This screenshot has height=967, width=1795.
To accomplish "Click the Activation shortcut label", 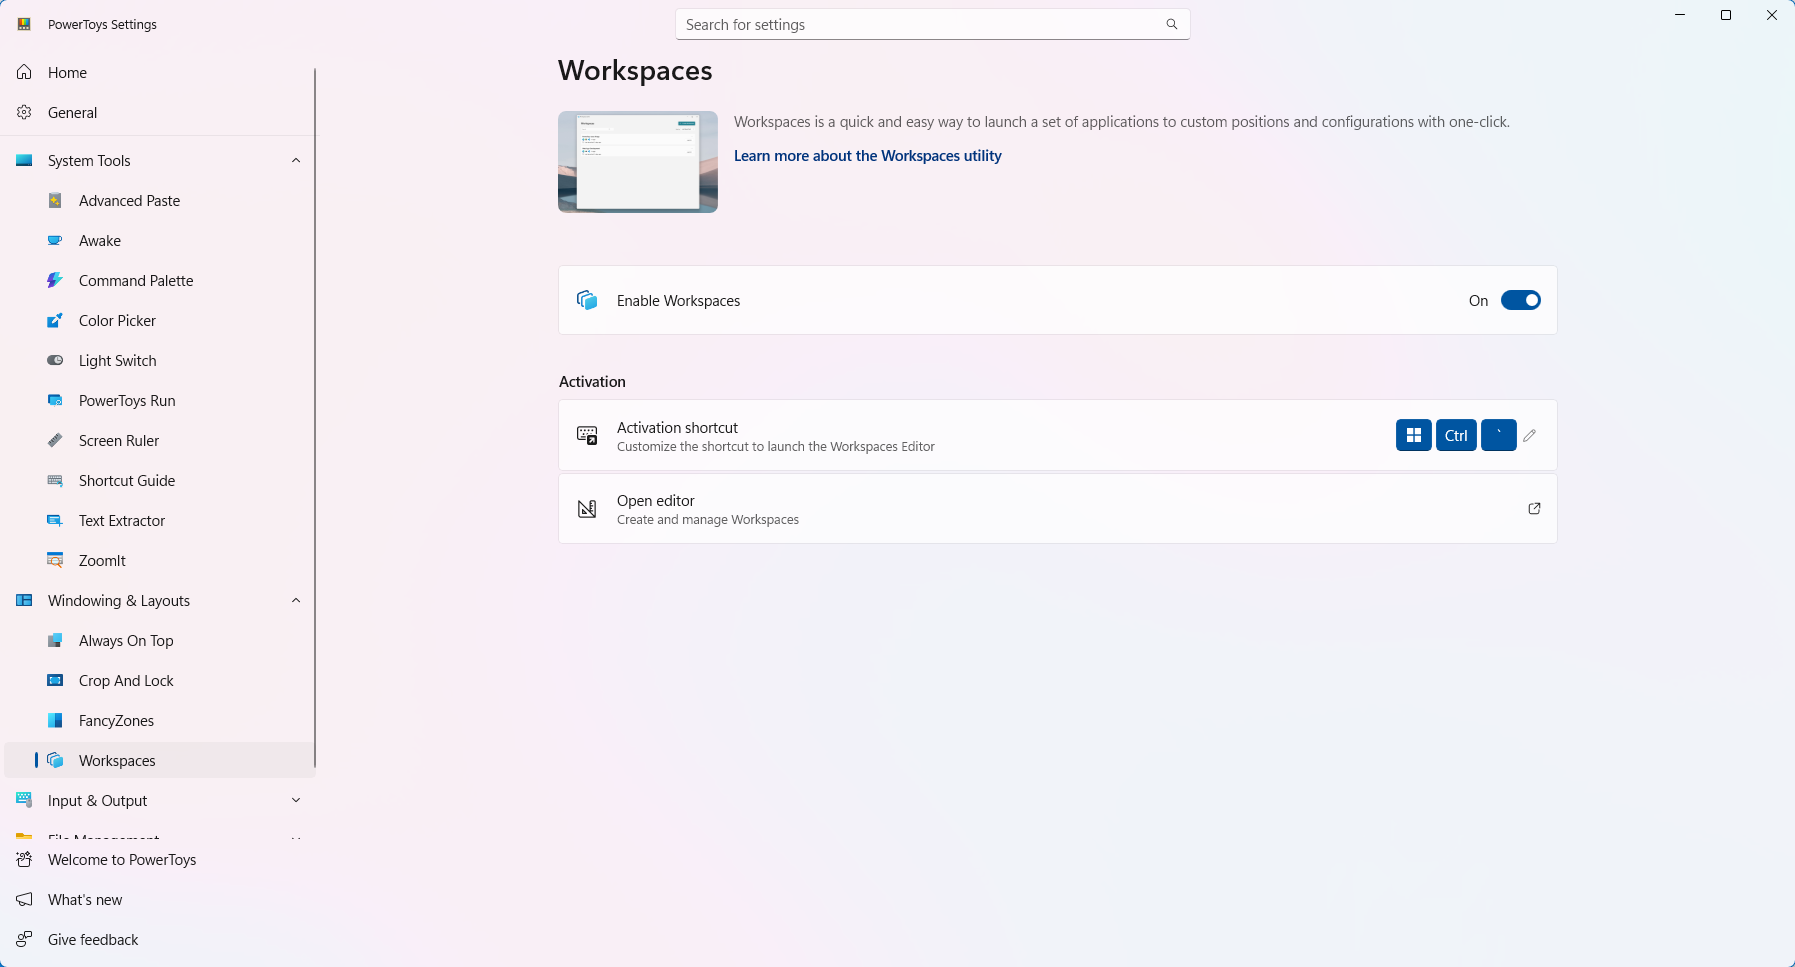I will click(677, 428).
